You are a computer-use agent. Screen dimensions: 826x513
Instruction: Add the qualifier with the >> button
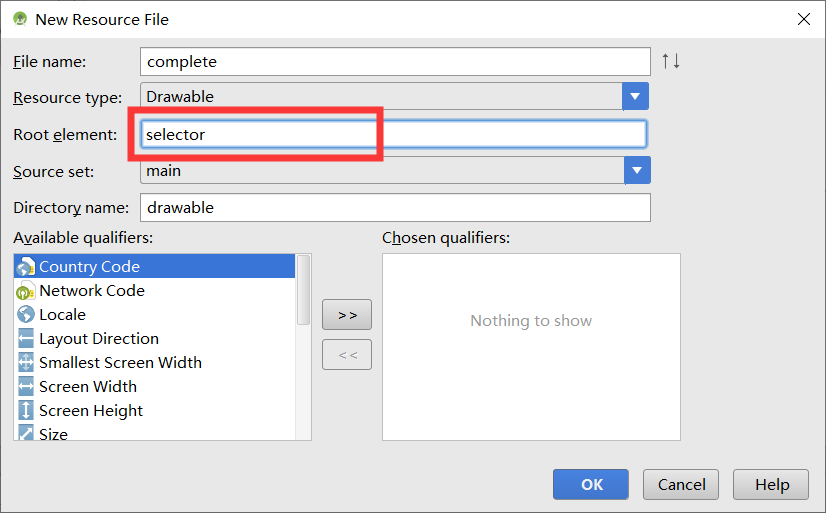point(347,315)
